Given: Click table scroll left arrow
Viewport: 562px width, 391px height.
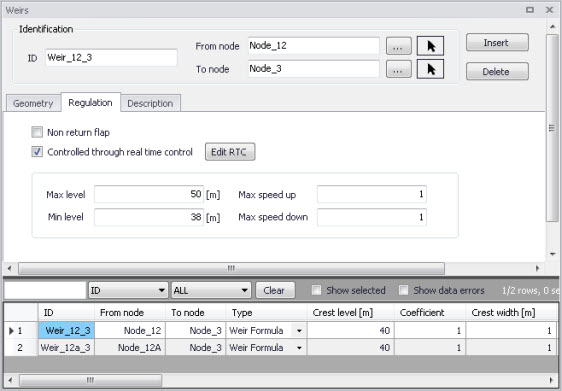Looking at the screenshot, I should pos(10,380).
